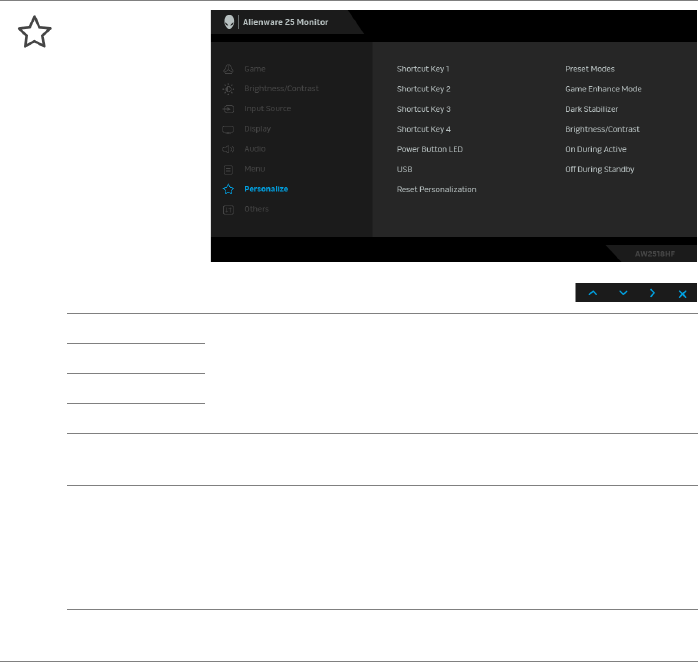This screenshot has height=662, width=698.
Task: Click the Alienware 25 Monitor title
Action: coord(285,22)
